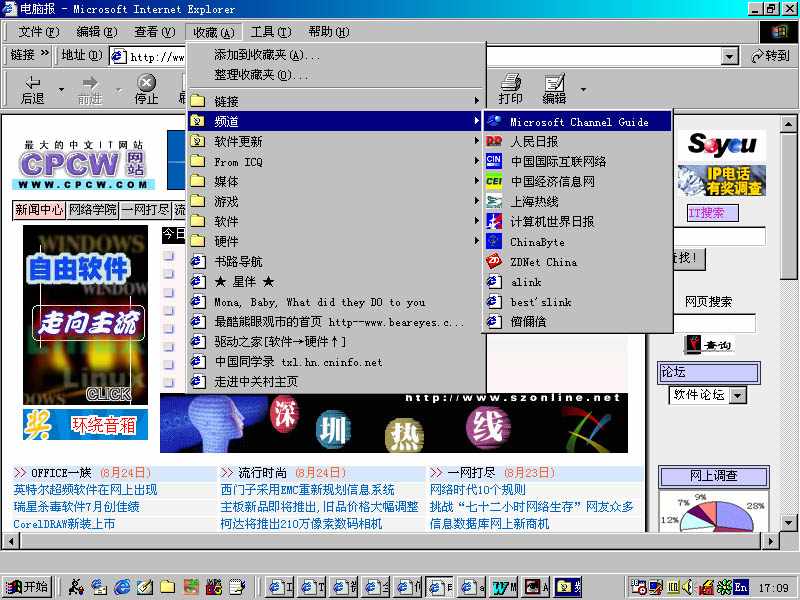Click the Internet Explorer quick launch icon
Image resolution: width=800 pixels, height=600 pixels.
(121, 587)
